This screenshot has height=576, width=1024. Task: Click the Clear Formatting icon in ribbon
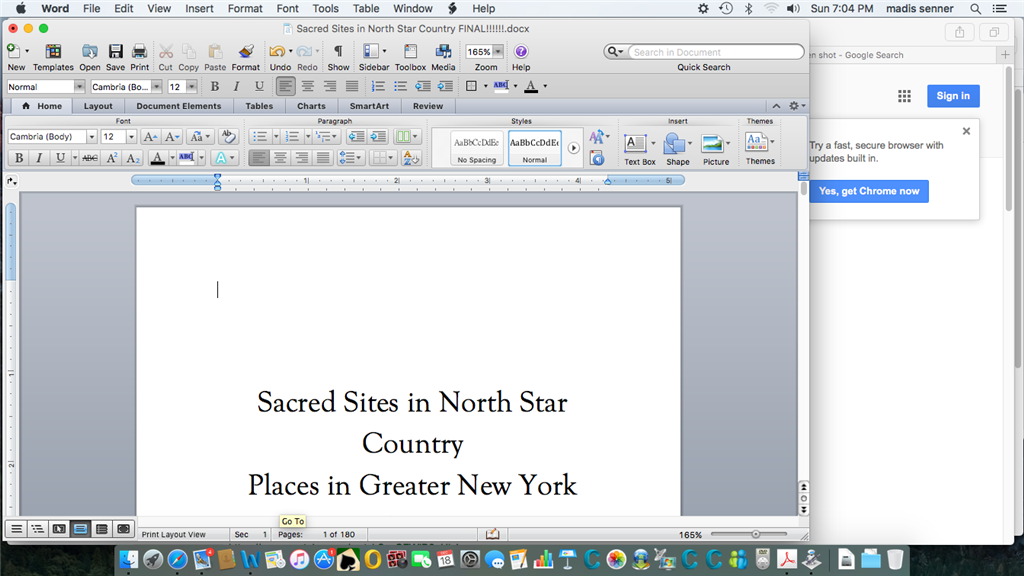point(228,136)
